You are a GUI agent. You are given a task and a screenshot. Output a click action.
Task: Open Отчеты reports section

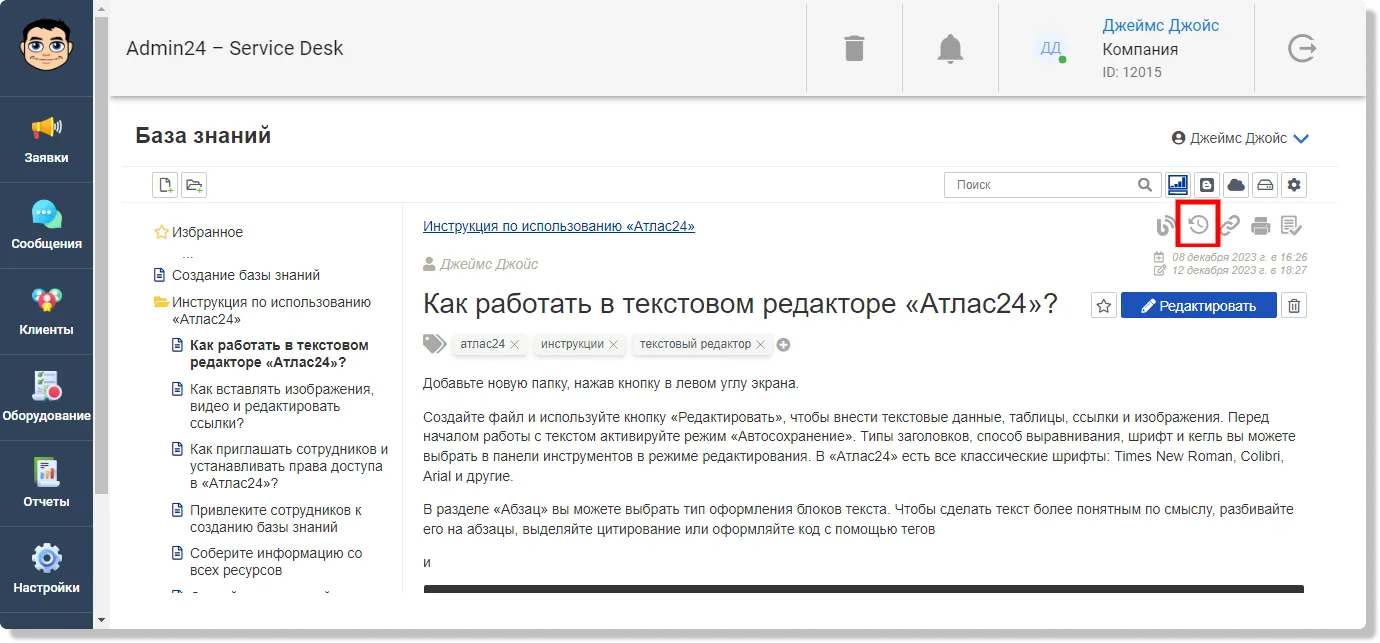[x=47, y=483]
